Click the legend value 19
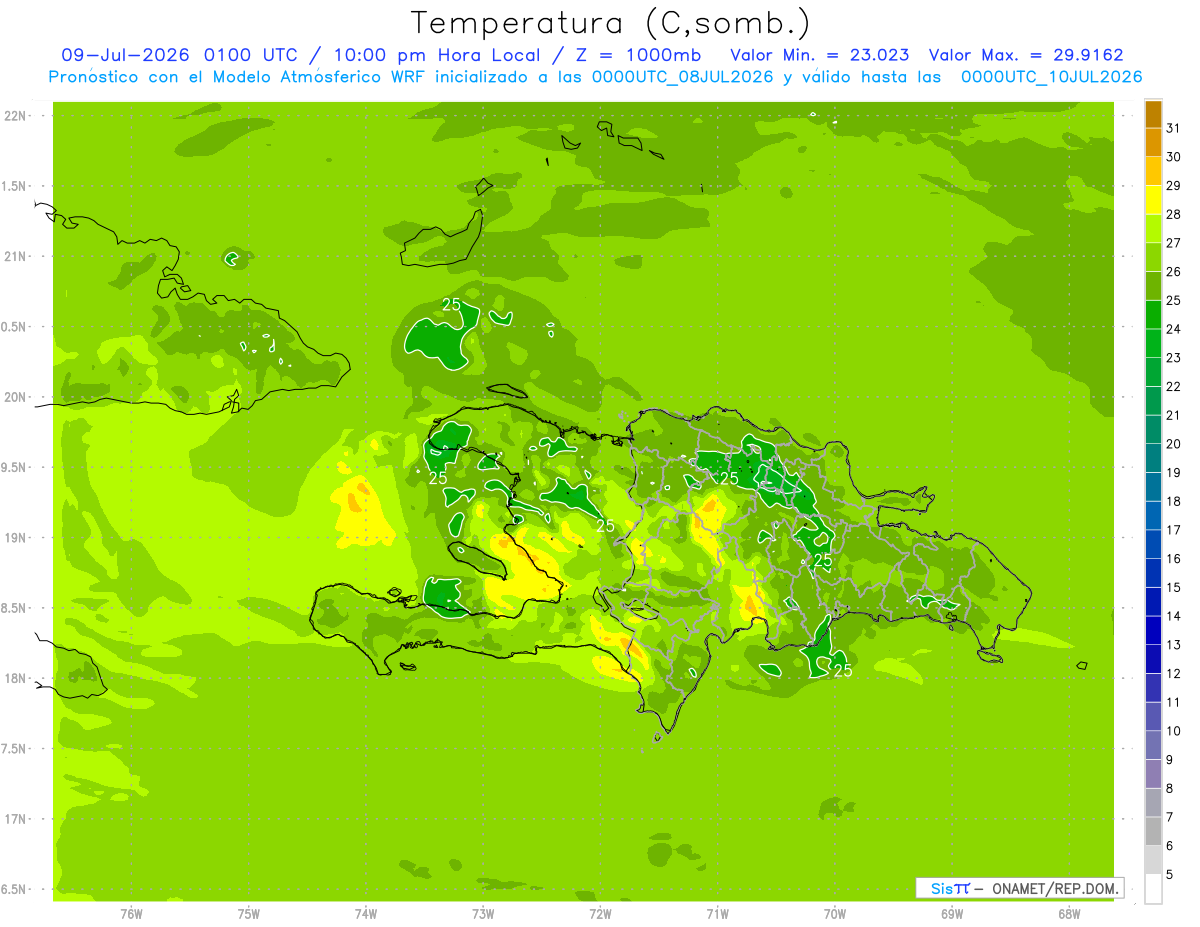The height and width of the screenshot is (927, 1200). point(1173,472)
